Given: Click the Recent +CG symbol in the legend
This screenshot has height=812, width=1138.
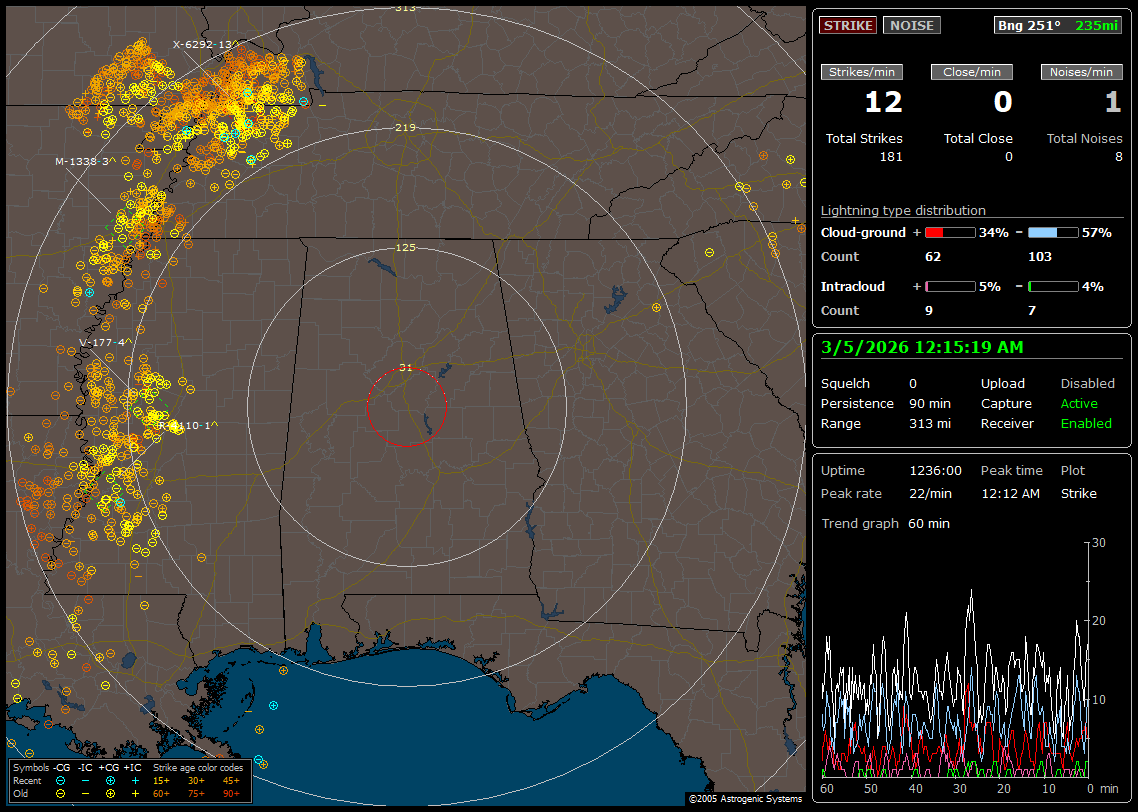Looking at the screenshot, I should pyautogui.click(x=110, y=780).
